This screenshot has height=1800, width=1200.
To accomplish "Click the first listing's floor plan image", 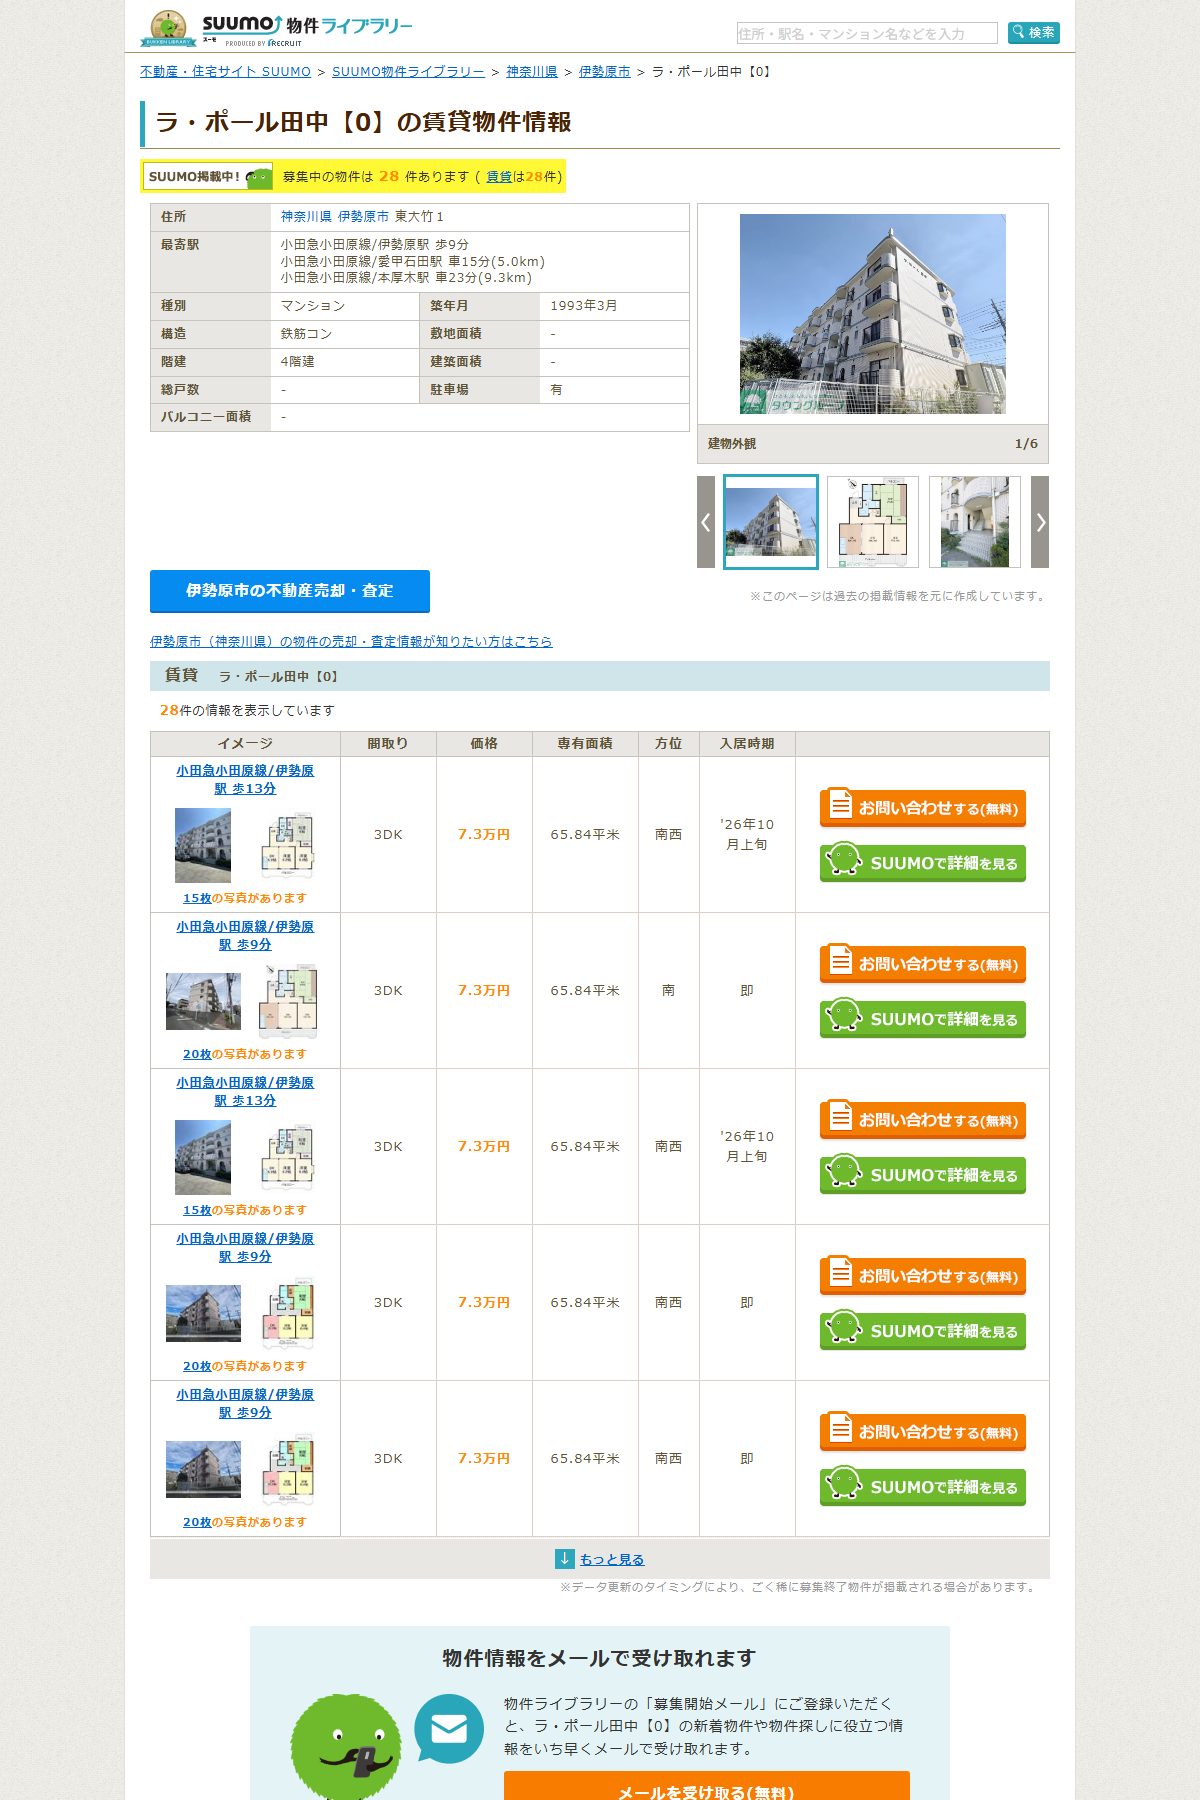I will point(288,846).
